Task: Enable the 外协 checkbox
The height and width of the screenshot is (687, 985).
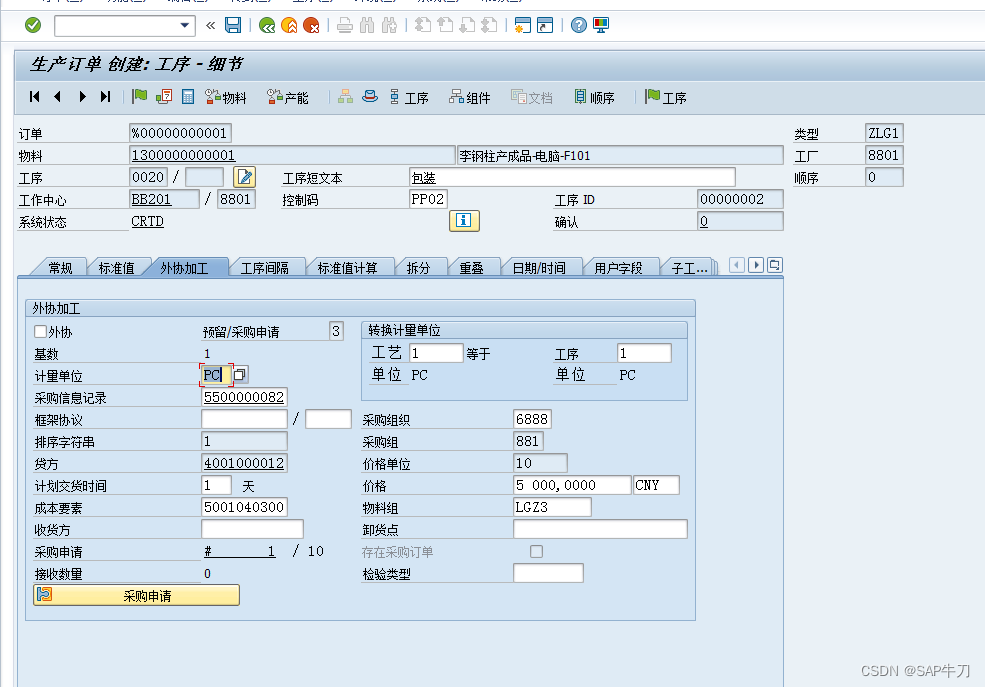Action: [x=38, y=331]
